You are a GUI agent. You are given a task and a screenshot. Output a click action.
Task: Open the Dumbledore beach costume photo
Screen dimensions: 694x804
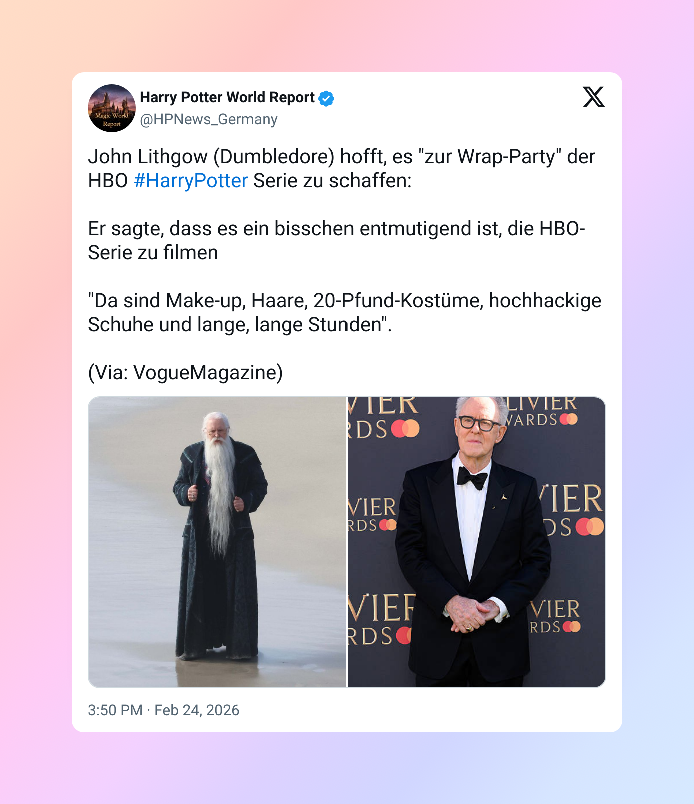tap(217, 541)
